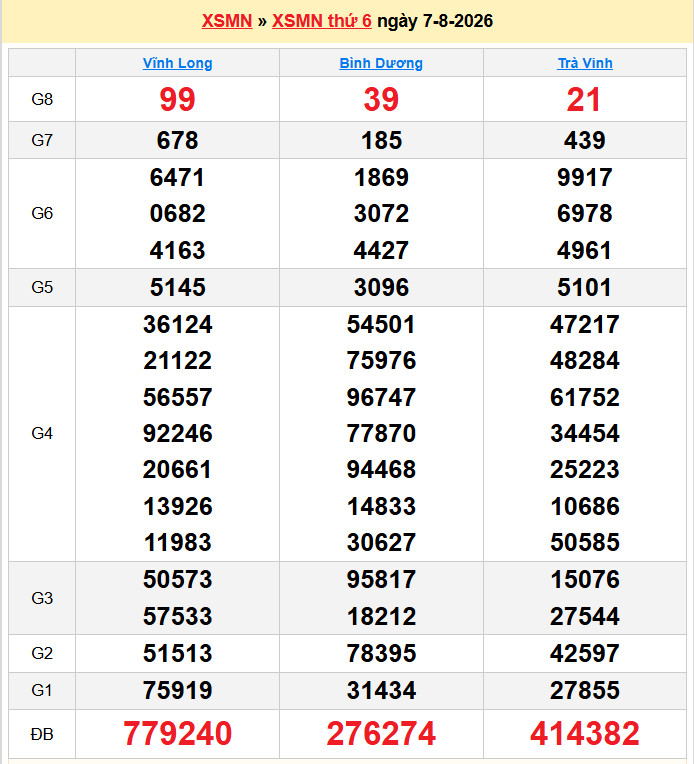Select Vĩnh Long G8 number 99
The image size is (694, 764).
tap(177, 99)
